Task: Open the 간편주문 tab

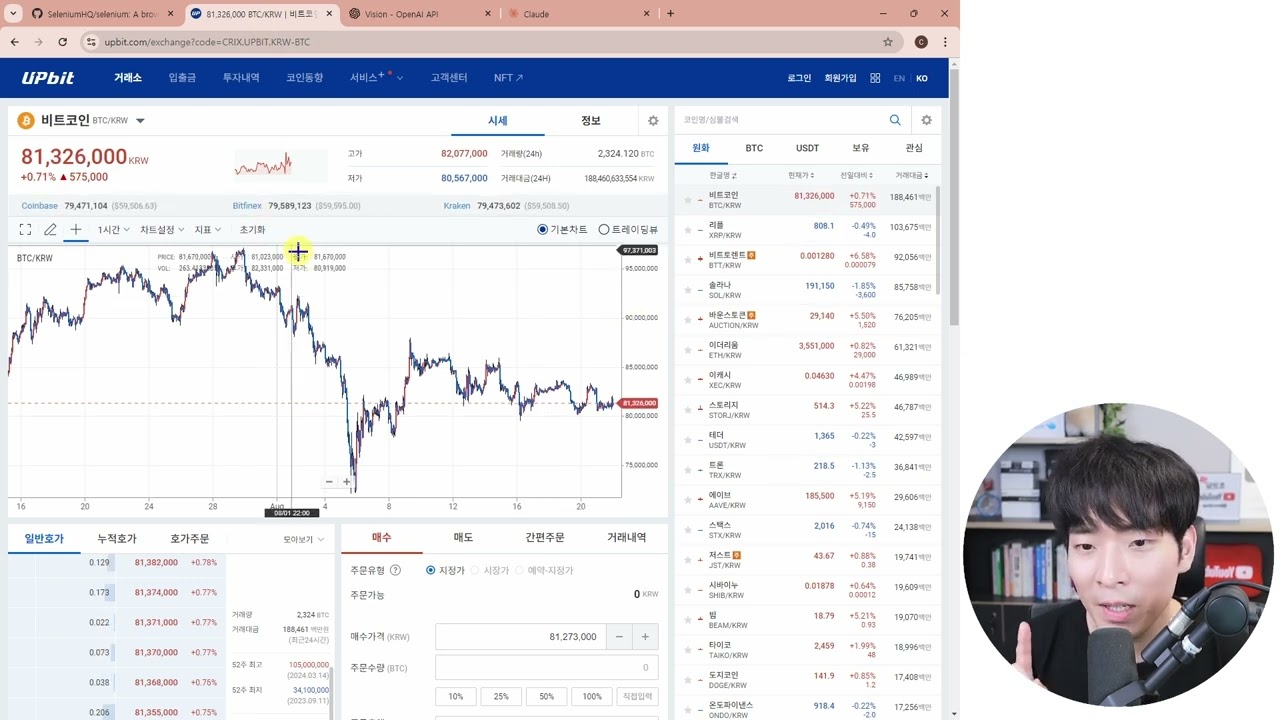Action: click(545, 538)
